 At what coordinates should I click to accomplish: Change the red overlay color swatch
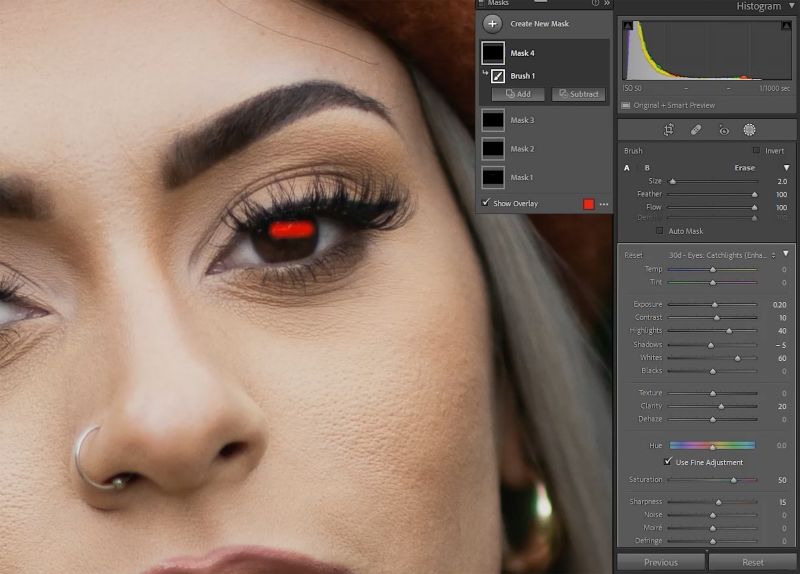click(x=588, y=204)
